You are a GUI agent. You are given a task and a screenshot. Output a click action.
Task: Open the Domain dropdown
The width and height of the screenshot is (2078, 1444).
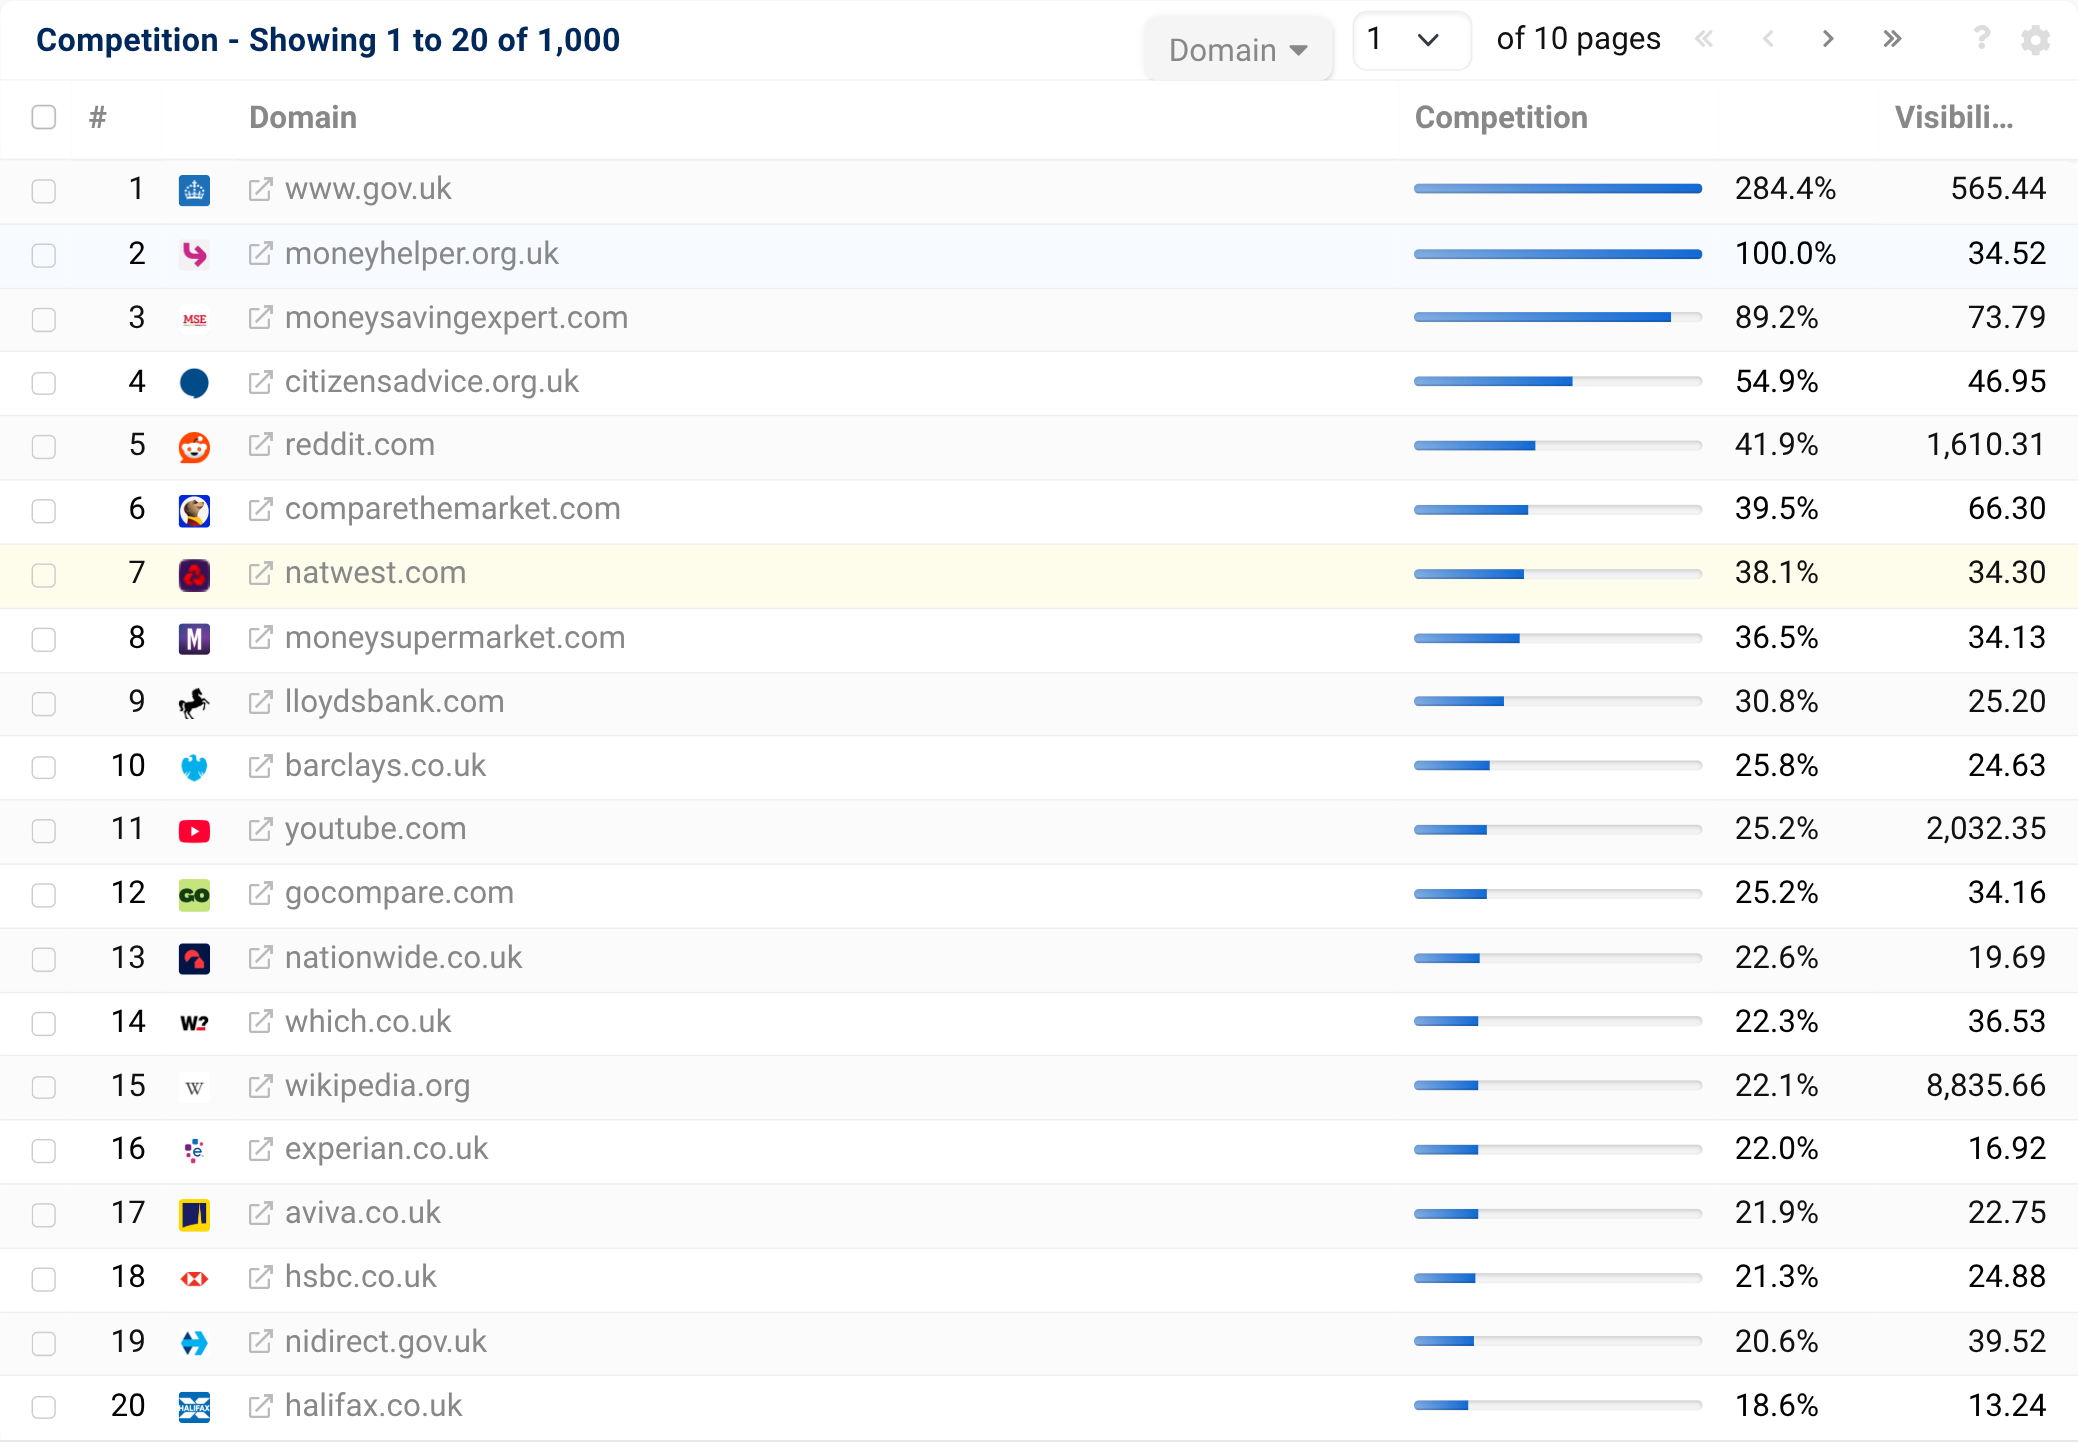click(x=1238, y=49)
